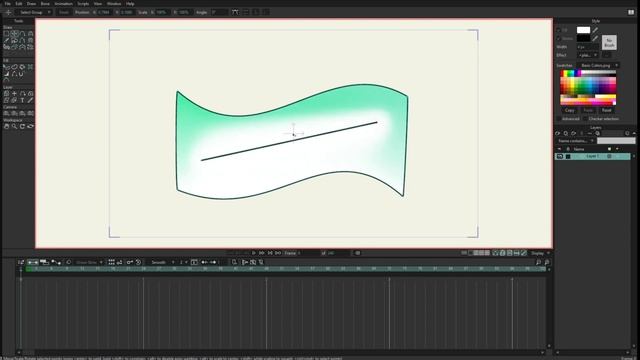
Task: Select the Rotate Workspace tool
Action: (22, 126)
